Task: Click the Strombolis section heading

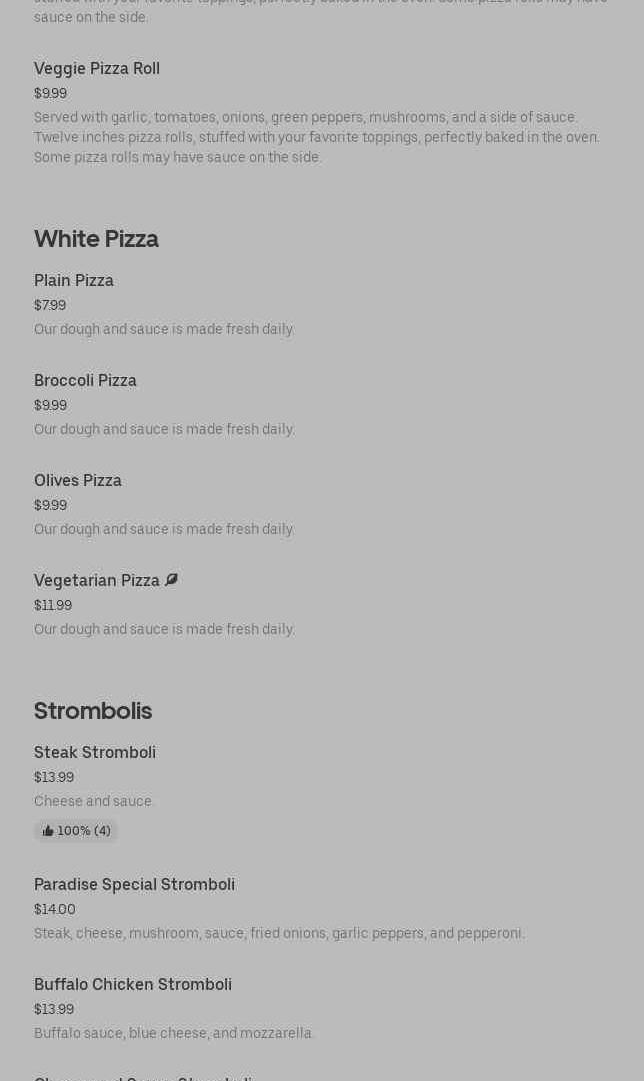Action: [93, 711]
